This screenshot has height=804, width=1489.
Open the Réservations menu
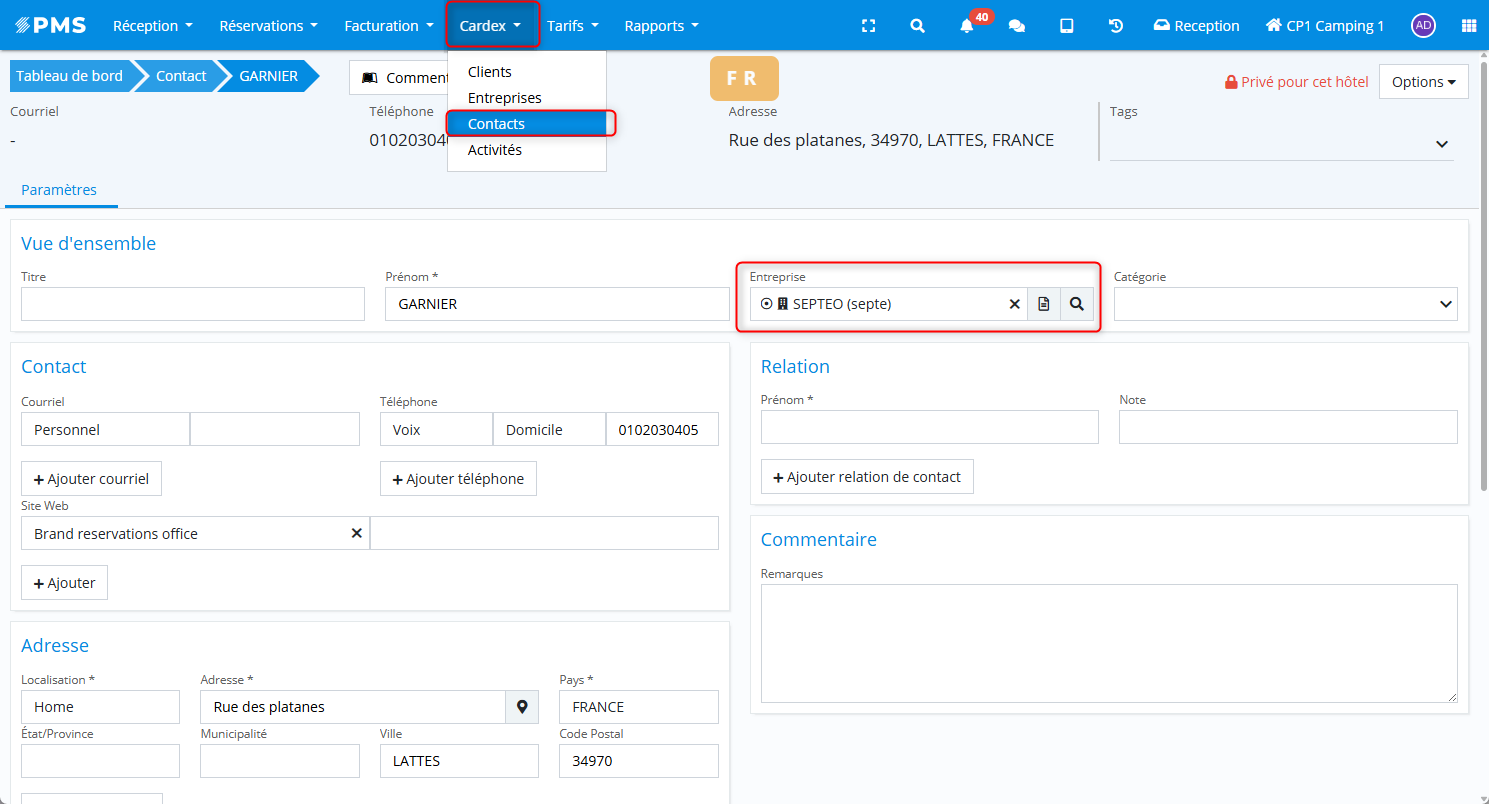[x=268, y=26]
